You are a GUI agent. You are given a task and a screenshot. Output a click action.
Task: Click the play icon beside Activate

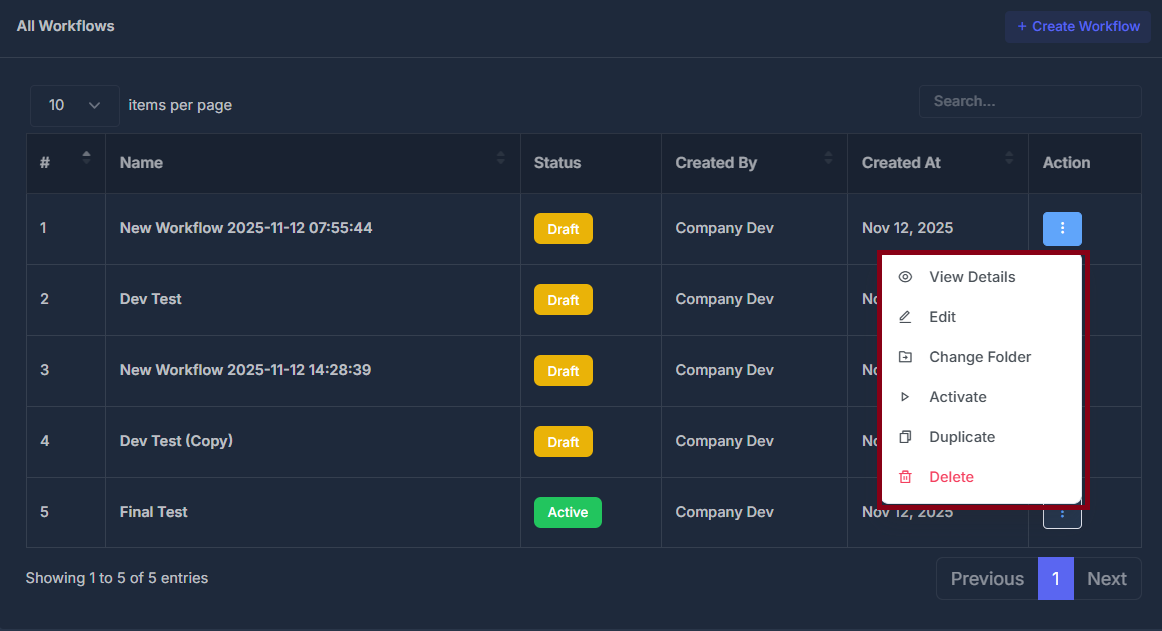[x=906, y=396]
